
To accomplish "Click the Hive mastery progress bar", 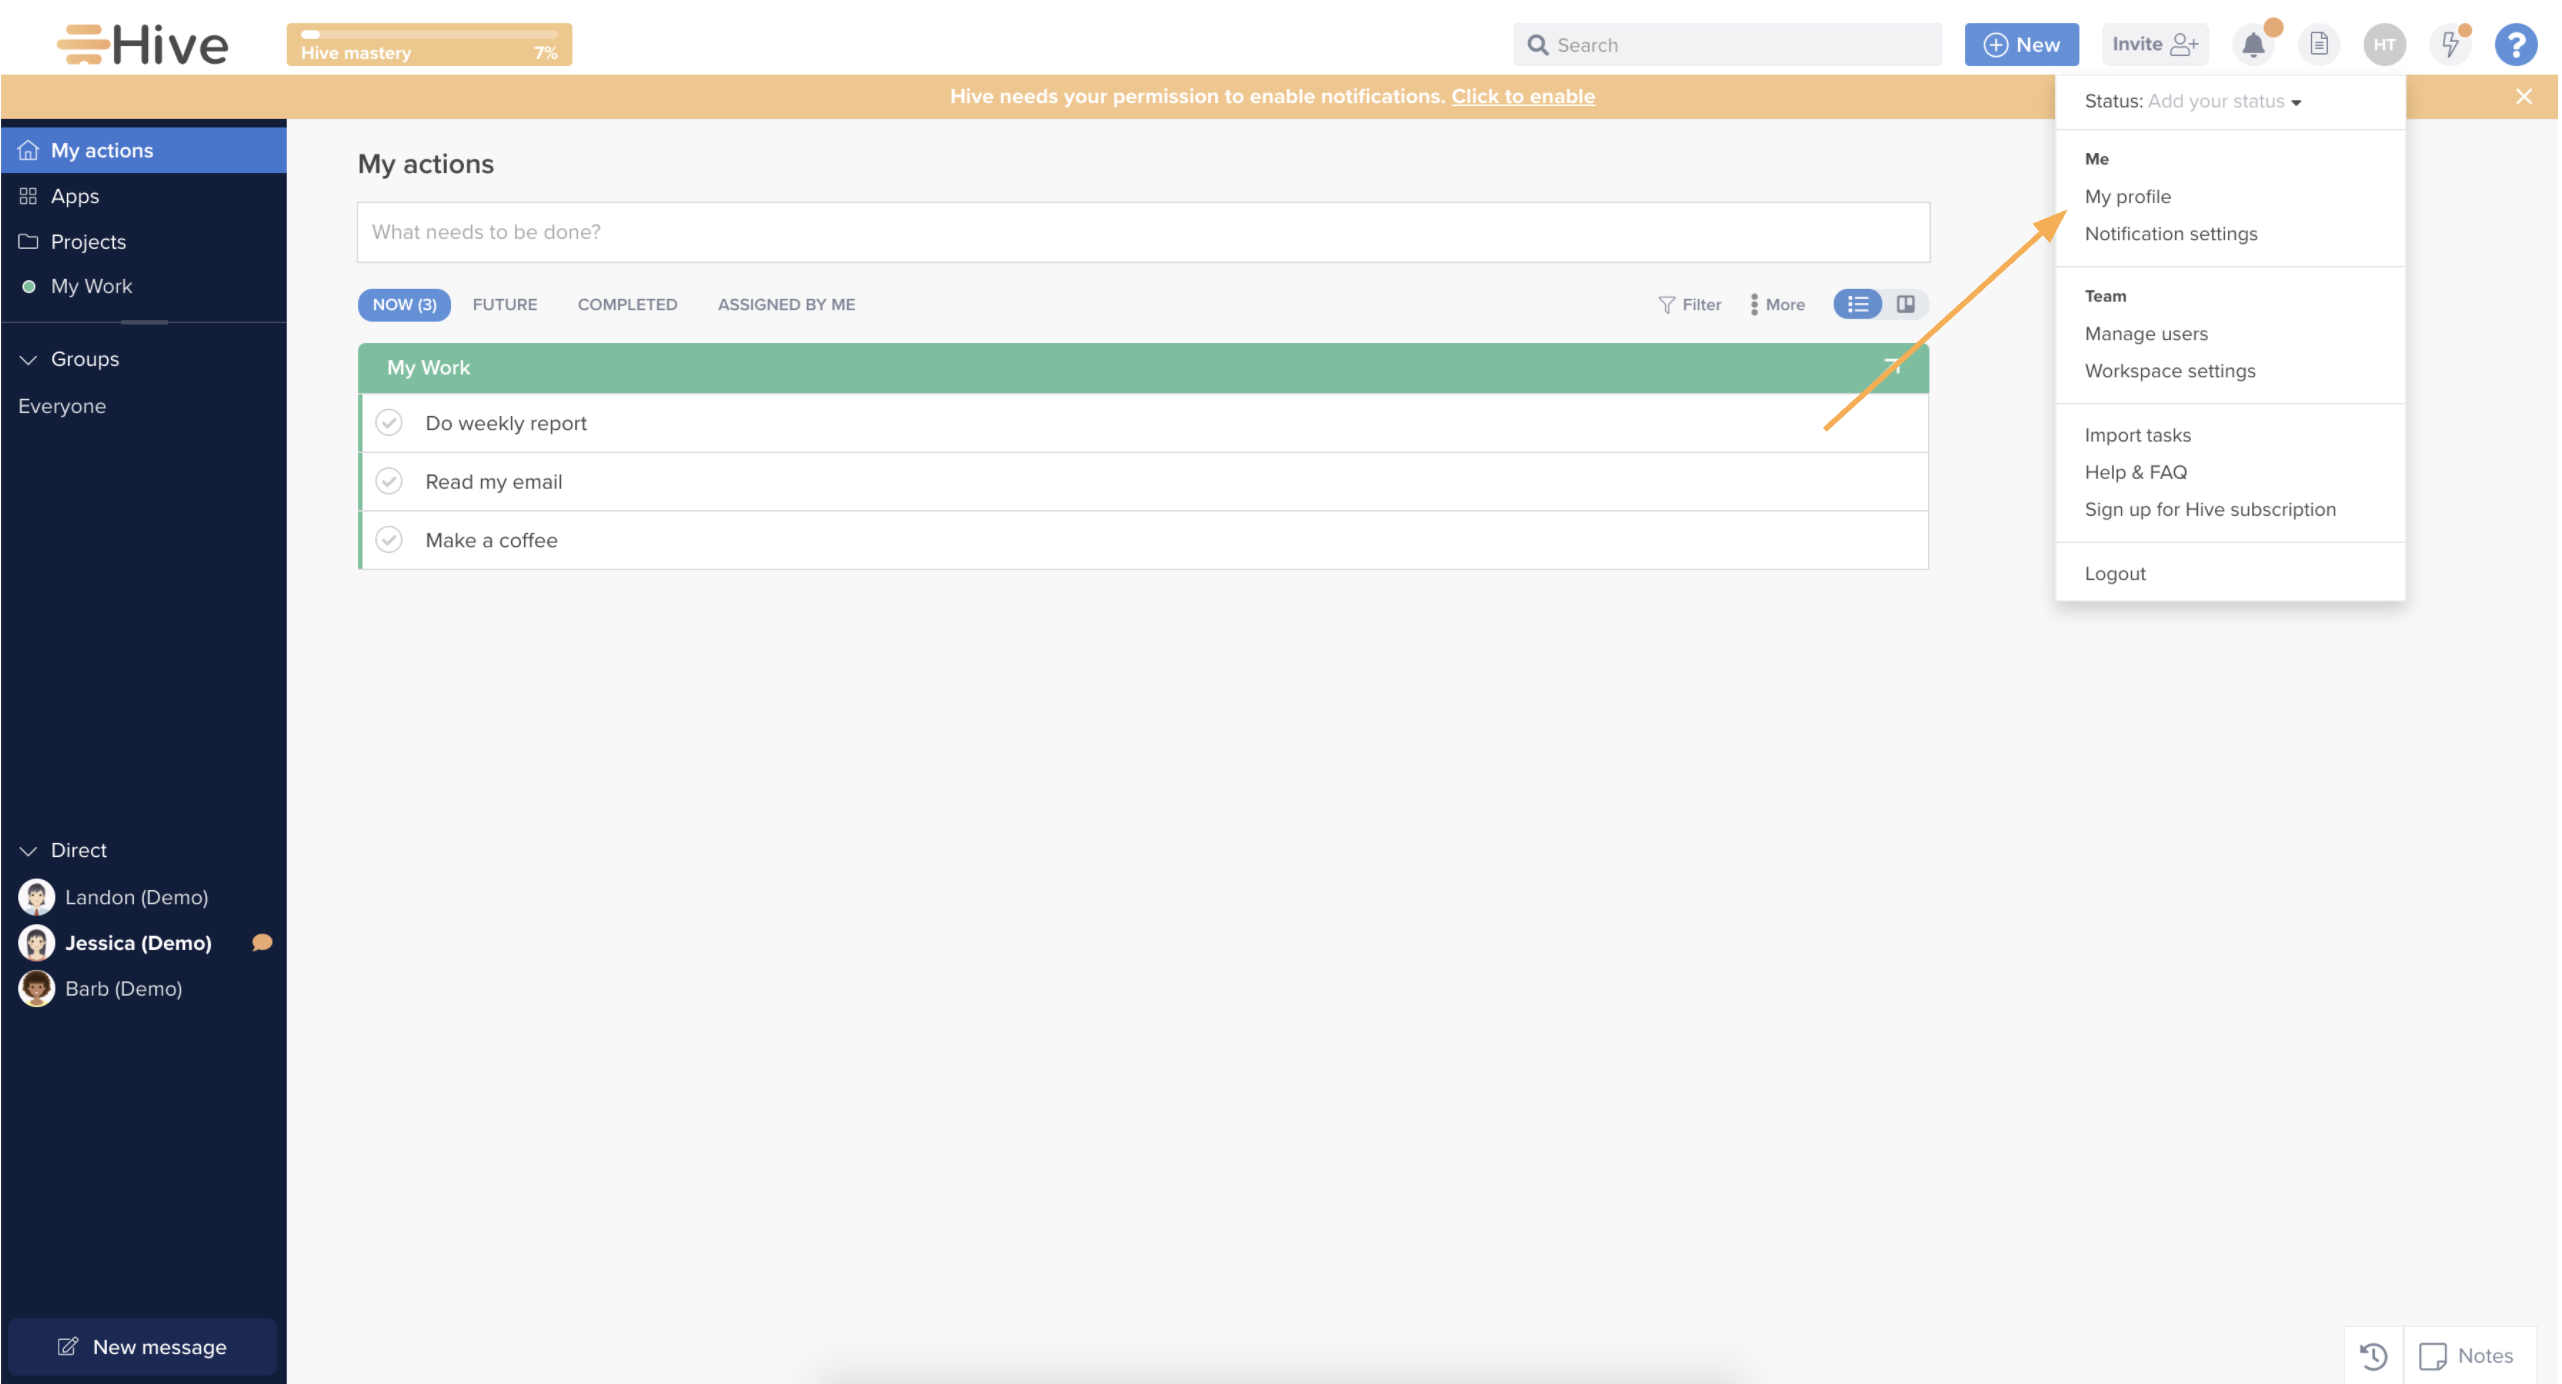I will coord(429,45).
